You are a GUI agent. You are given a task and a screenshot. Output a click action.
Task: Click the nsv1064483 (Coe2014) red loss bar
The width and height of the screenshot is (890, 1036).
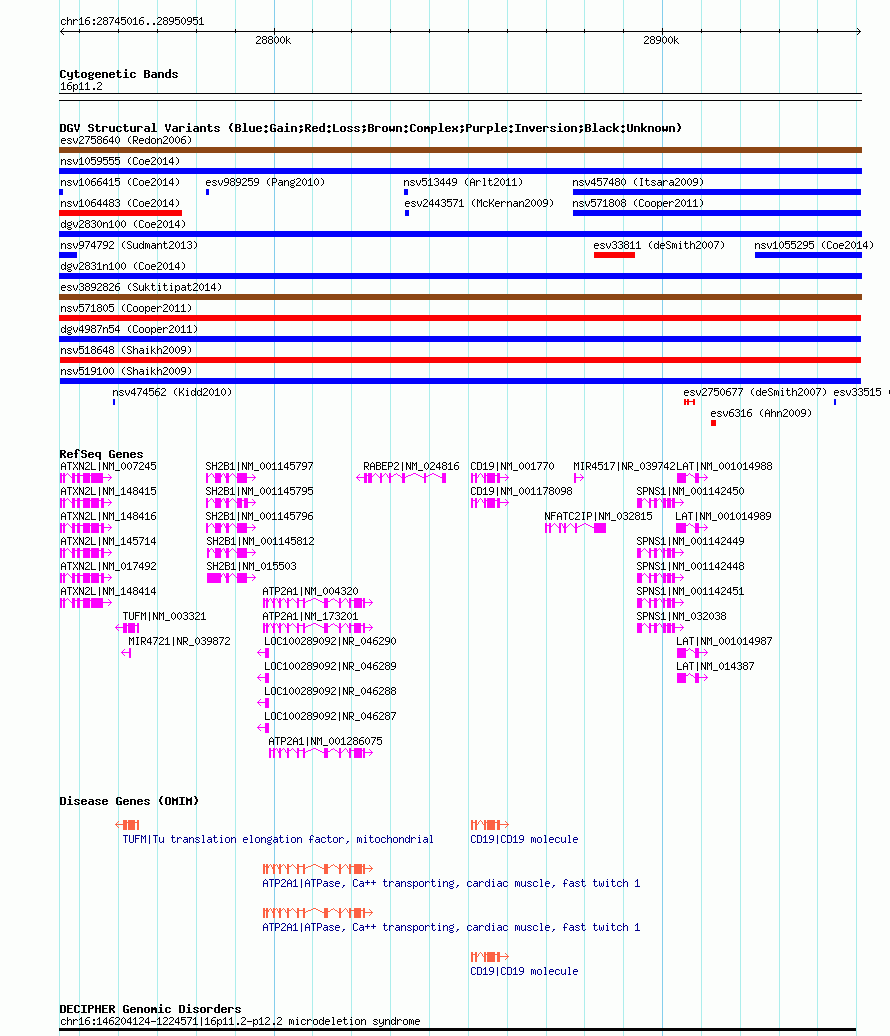pyautogui.click(x=120, y=213)
